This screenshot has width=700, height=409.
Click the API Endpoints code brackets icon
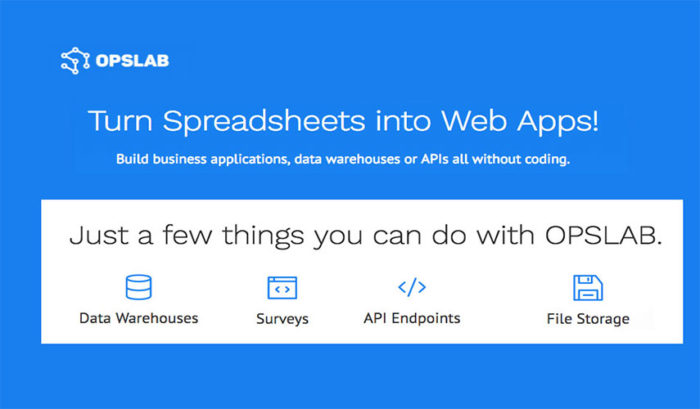coord(412,287)
